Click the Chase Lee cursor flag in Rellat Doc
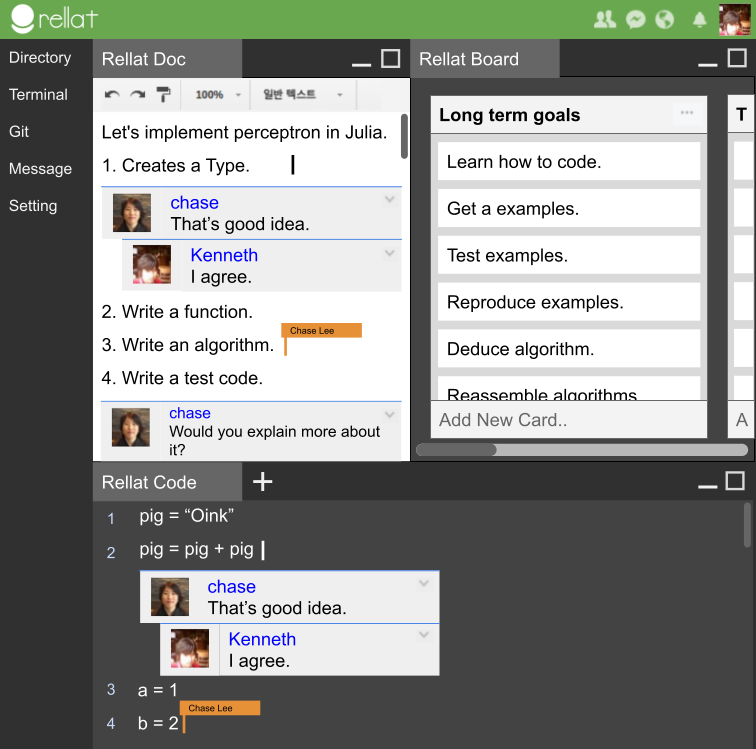Image resolution: width=756 pixels, height=749 pixels. [321, 330]
